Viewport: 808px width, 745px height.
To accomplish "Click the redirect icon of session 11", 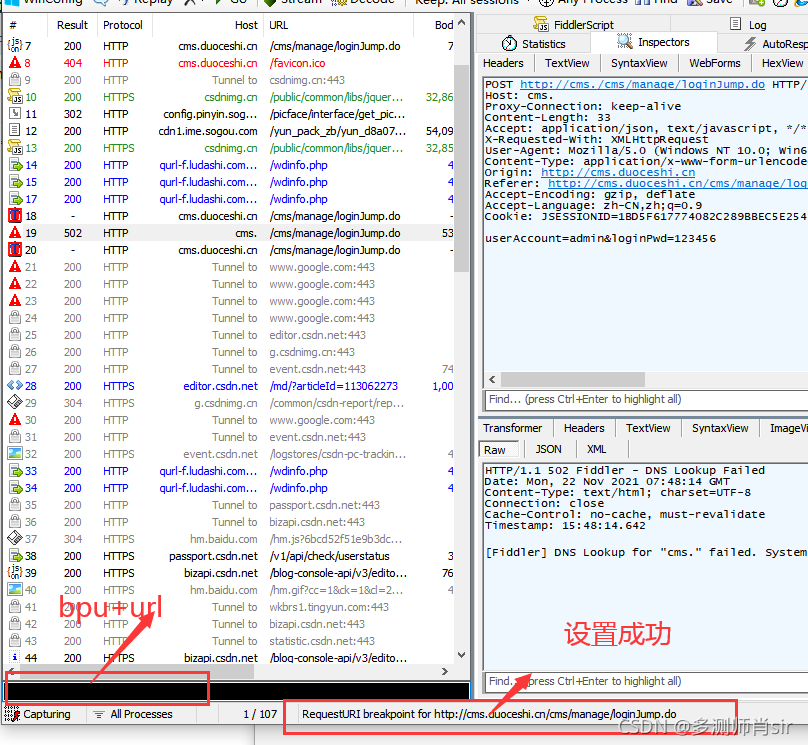I will tap(15, 113).
